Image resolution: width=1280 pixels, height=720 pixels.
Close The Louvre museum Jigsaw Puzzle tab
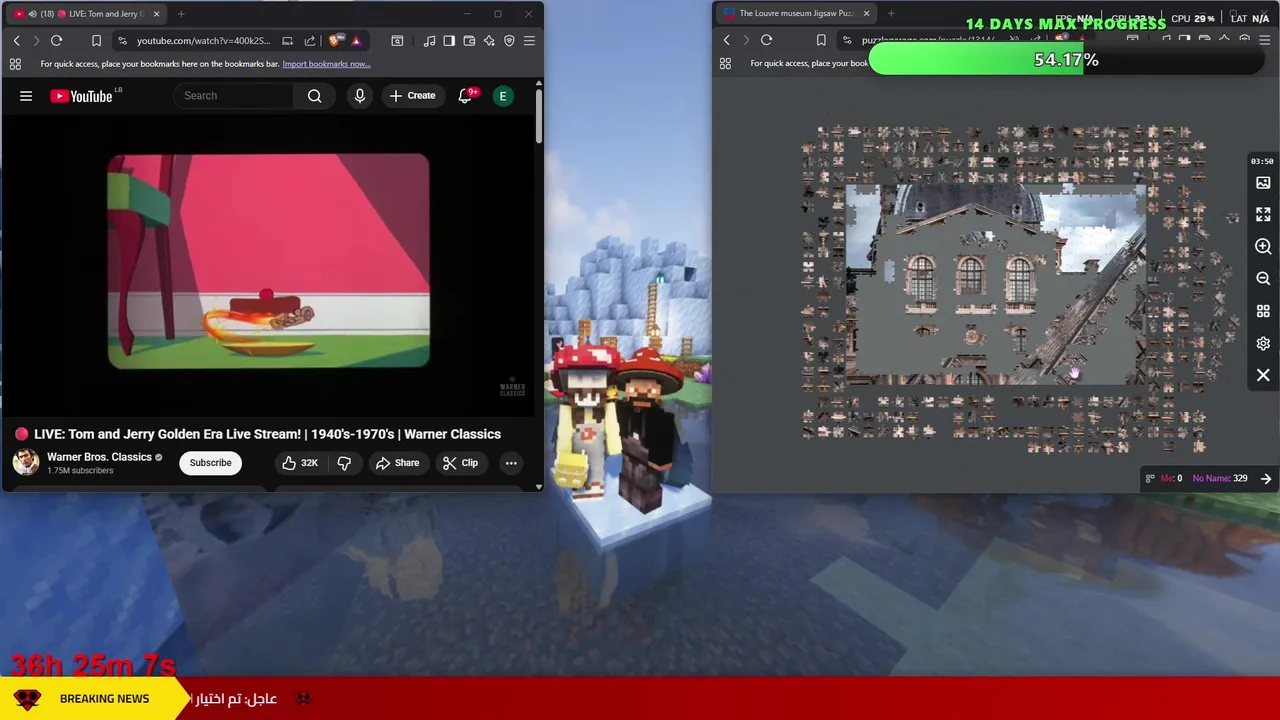click(x=866, y=14)
